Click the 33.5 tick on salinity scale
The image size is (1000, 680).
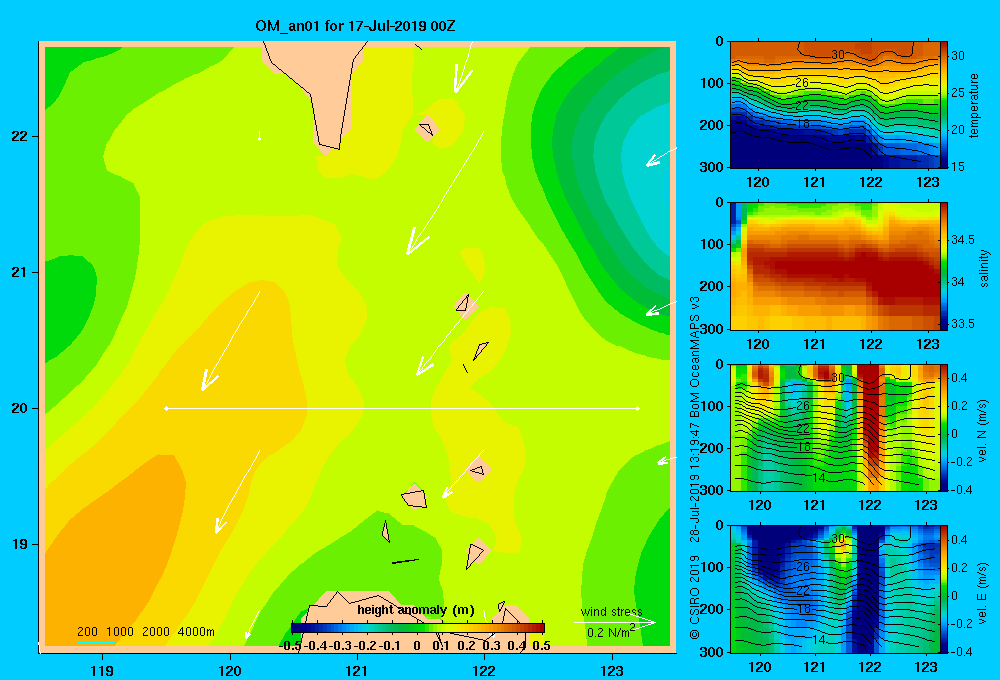point(962,323)
